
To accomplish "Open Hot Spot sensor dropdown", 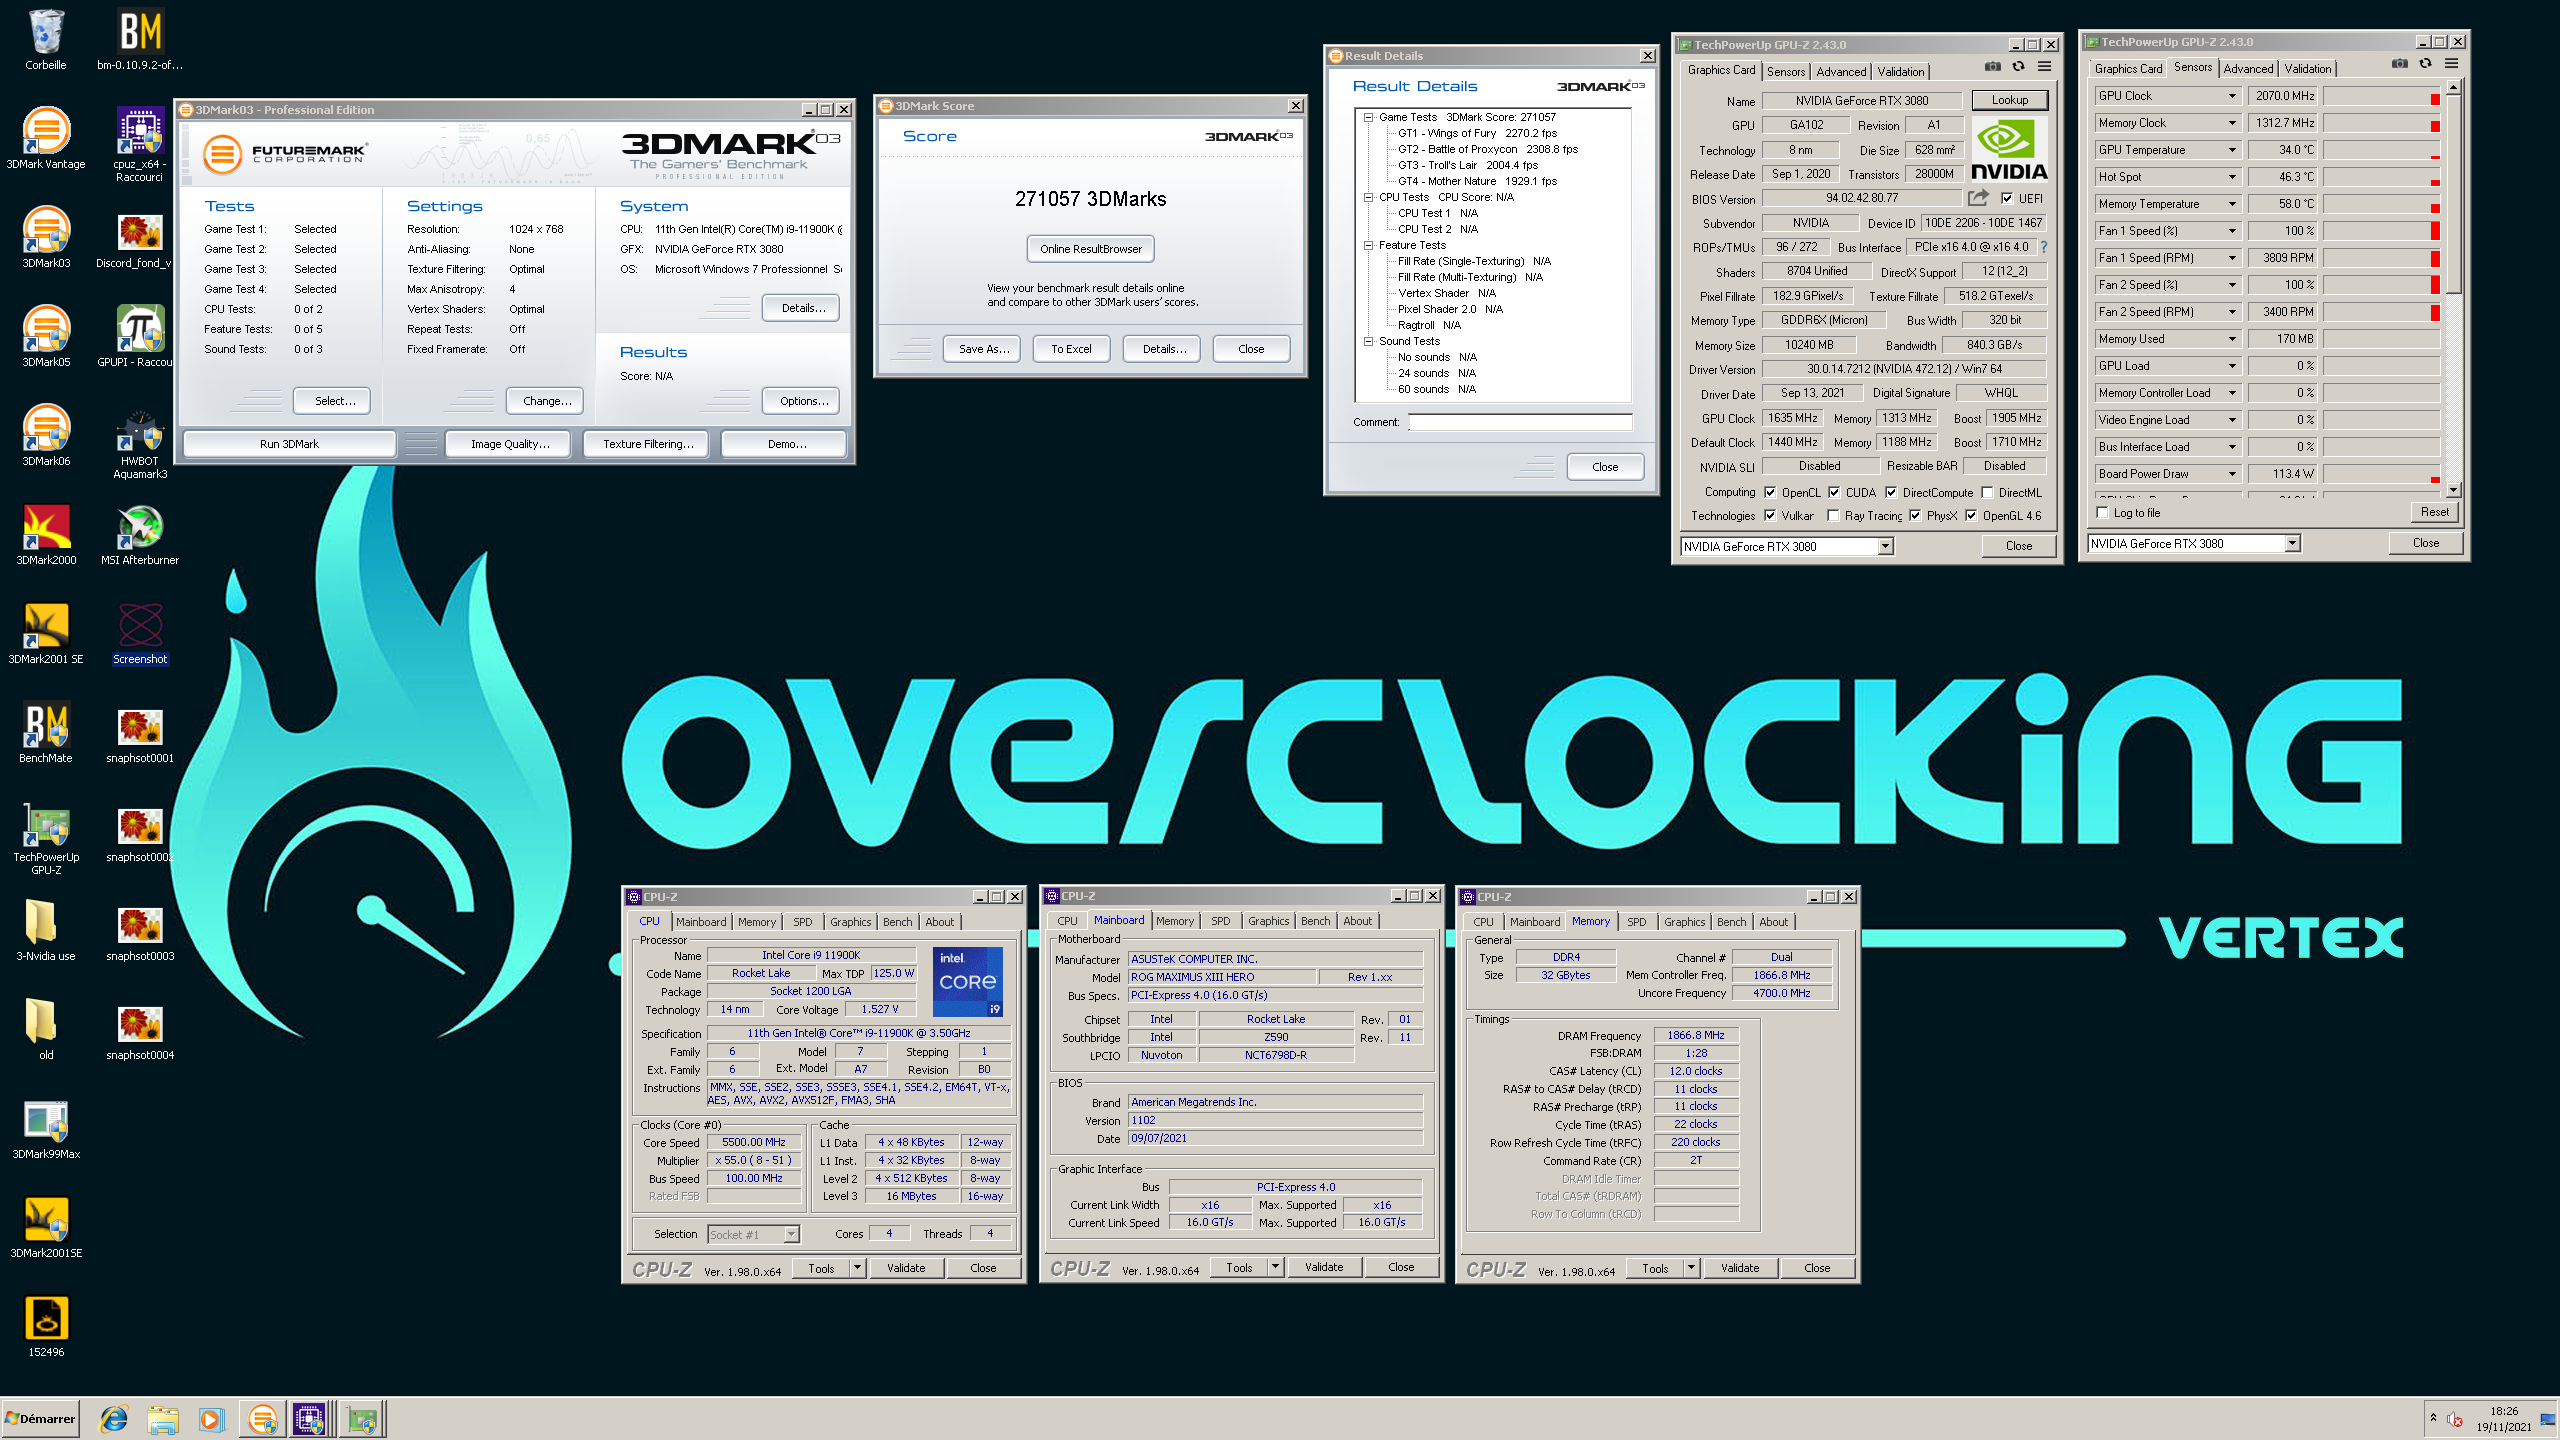I will [2232, 177].
